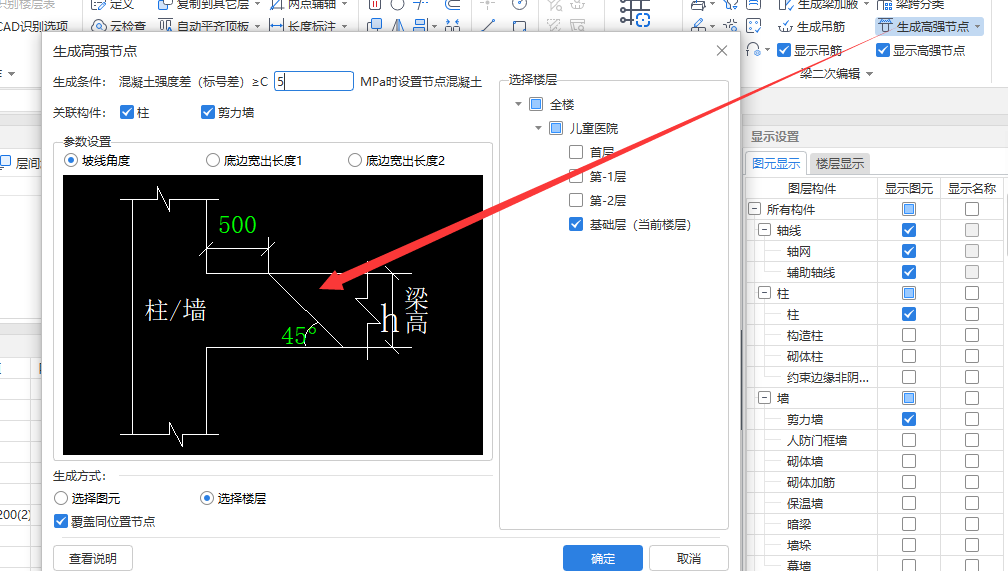The image size is (1008, 571).
Task: Click the 显示名称 column header
Action: tap(972, 188)
